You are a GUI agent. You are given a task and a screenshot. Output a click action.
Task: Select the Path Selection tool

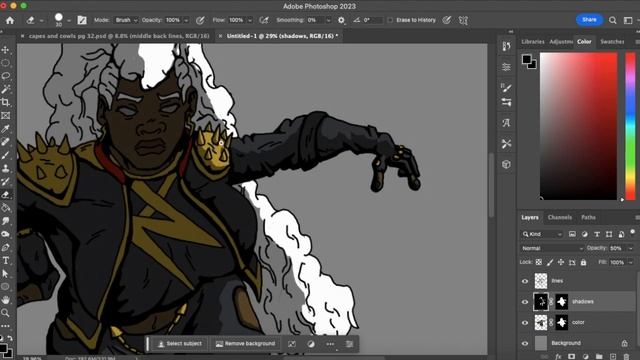point(6,273)
